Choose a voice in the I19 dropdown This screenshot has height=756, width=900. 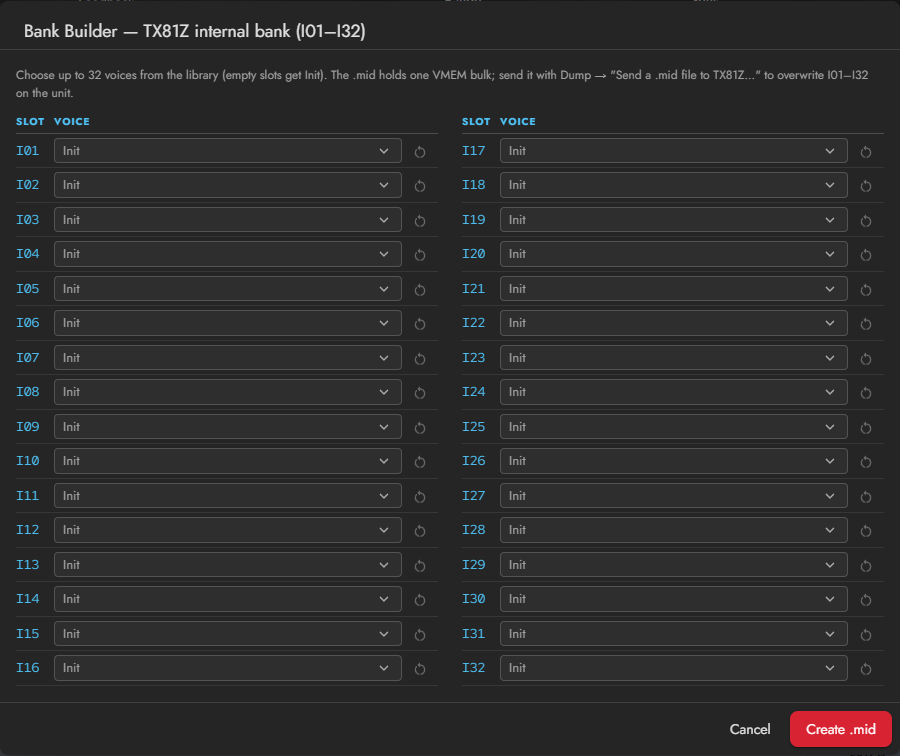tap(673, 220)
